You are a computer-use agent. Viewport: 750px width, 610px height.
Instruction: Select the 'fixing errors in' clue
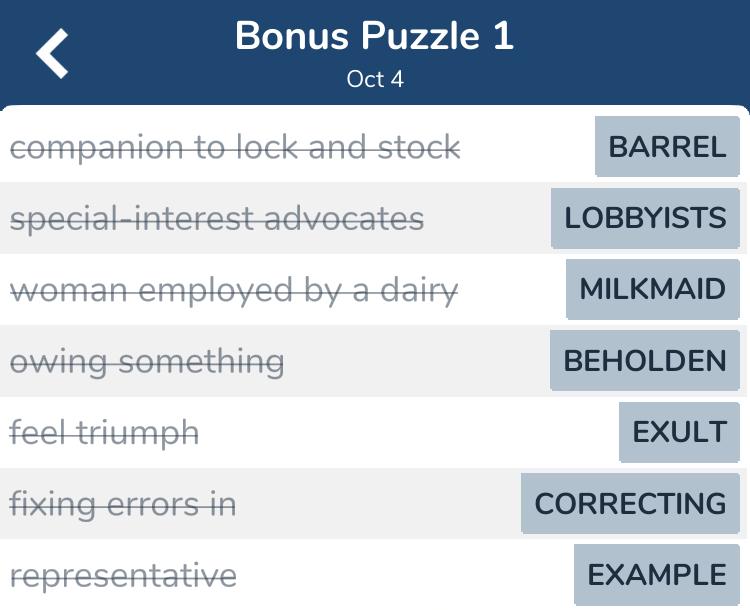click(123, 504)
